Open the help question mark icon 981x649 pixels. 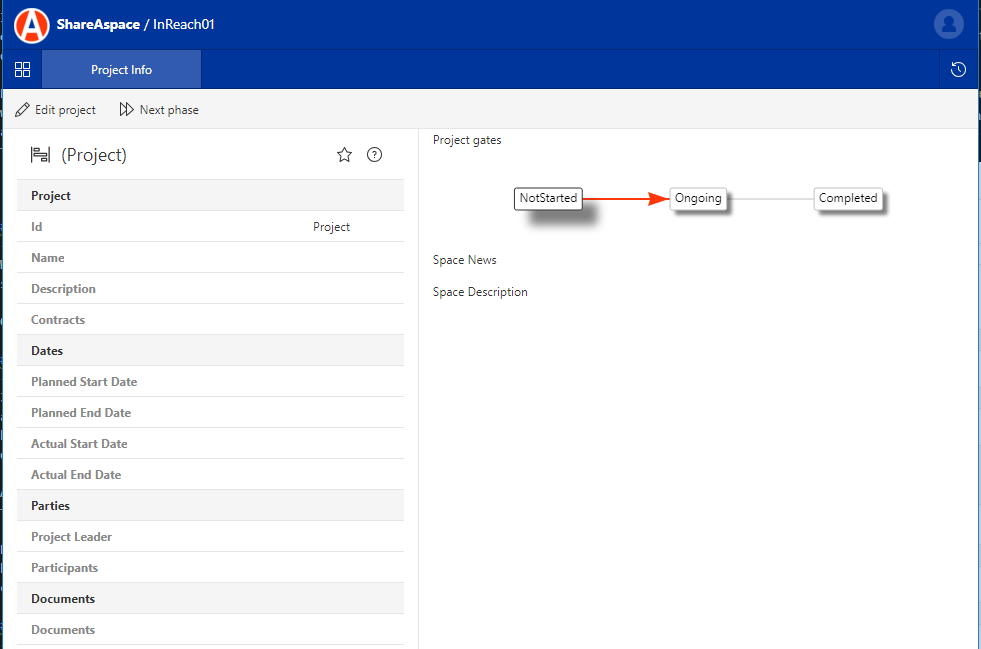click(374, 155)
